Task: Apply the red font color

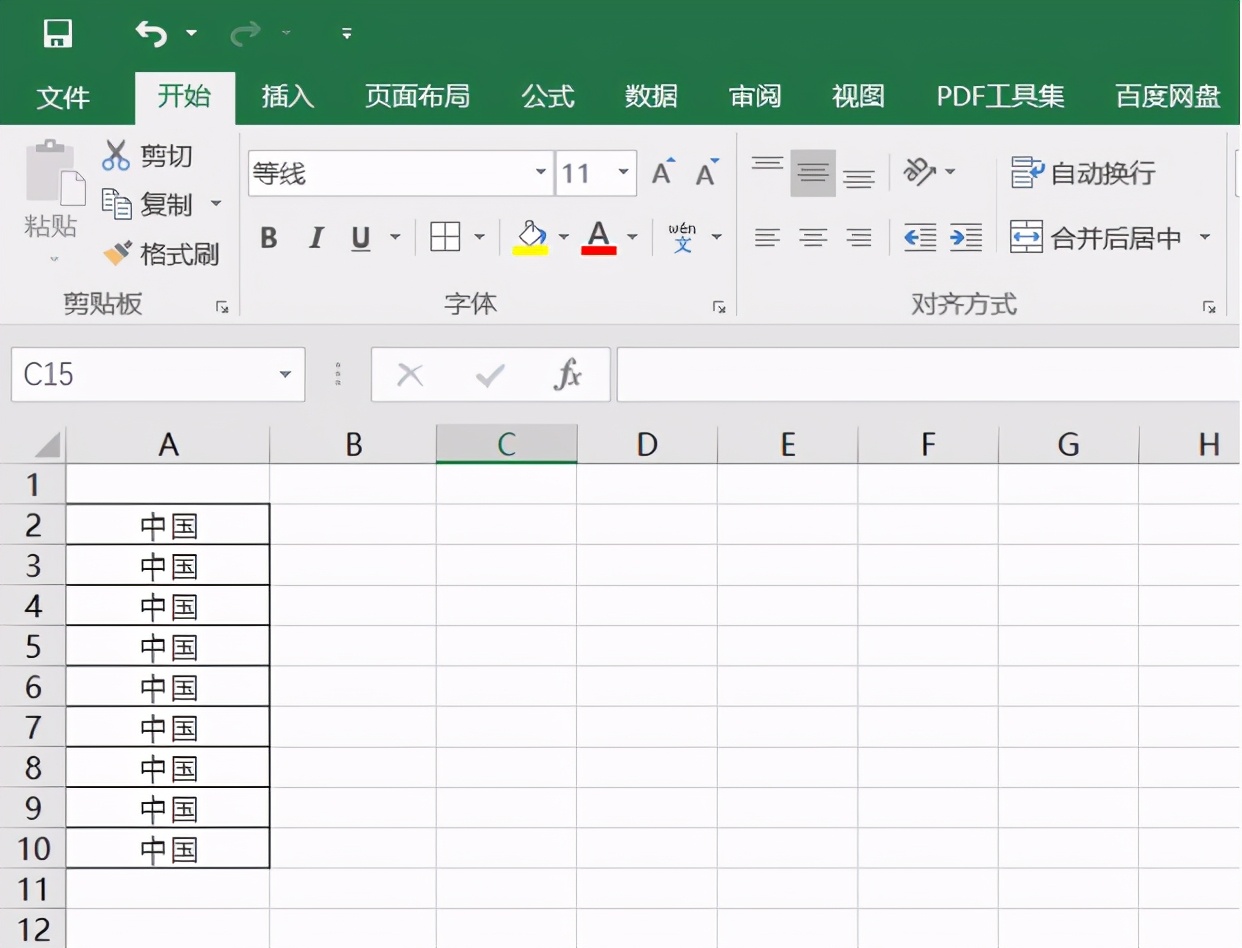Action: coord(598,237)
